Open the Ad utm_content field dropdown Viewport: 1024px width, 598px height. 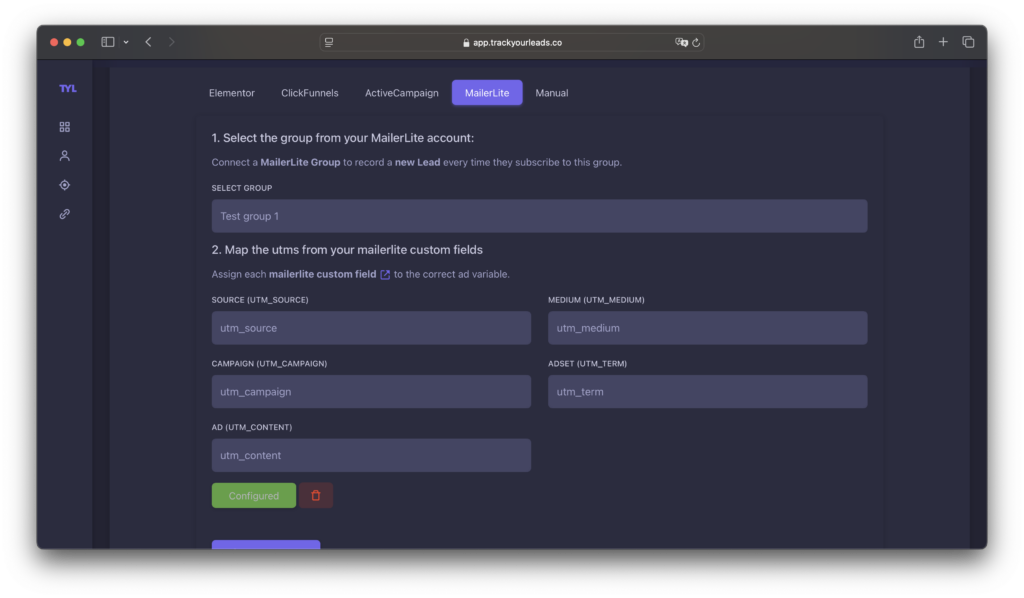coord(371,455)
